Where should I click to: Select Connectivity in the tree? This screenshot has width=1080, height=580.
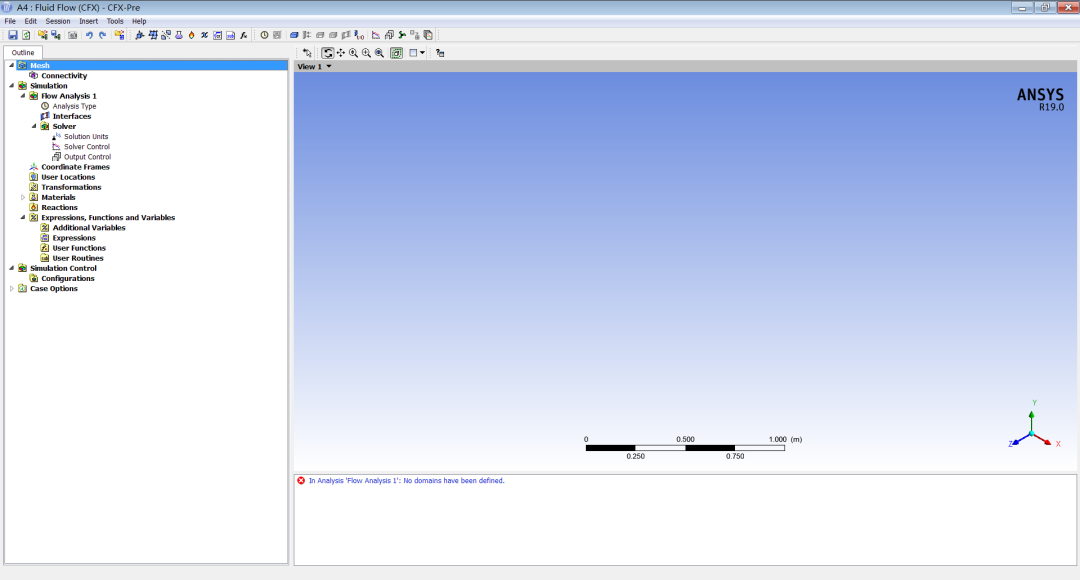[x=64, y=76]
